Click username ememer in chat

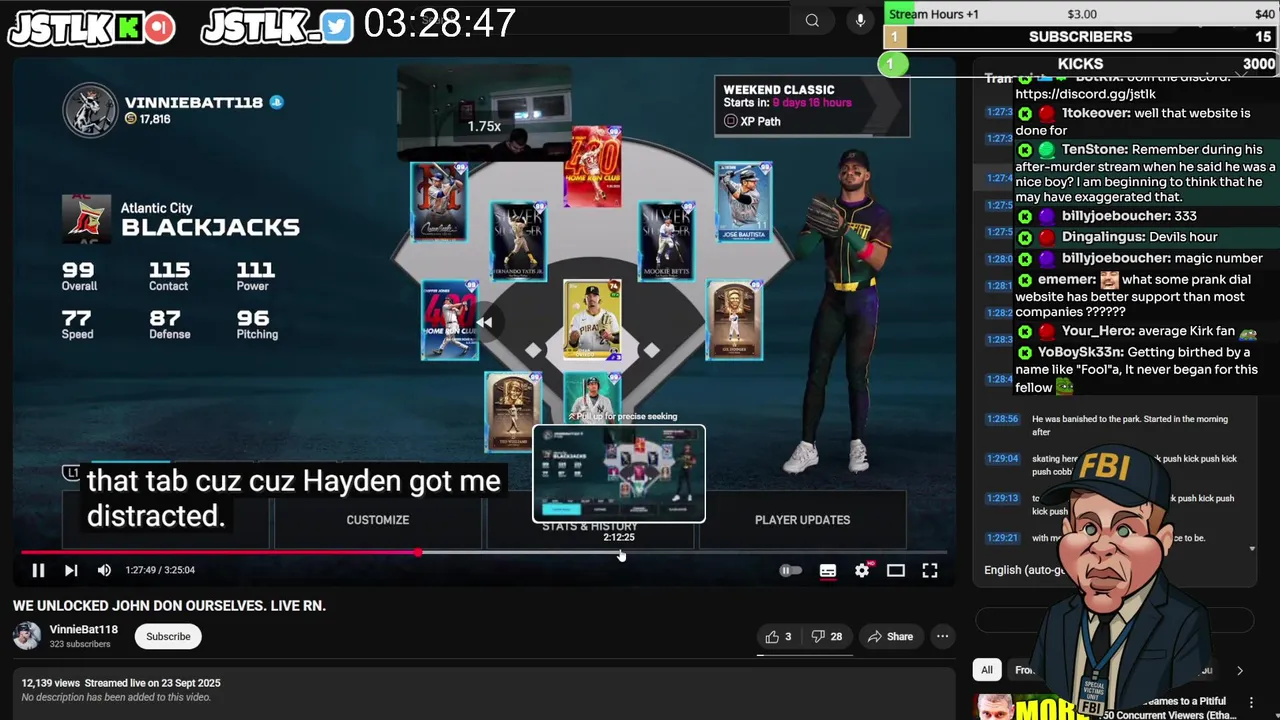coord(1066,279)
